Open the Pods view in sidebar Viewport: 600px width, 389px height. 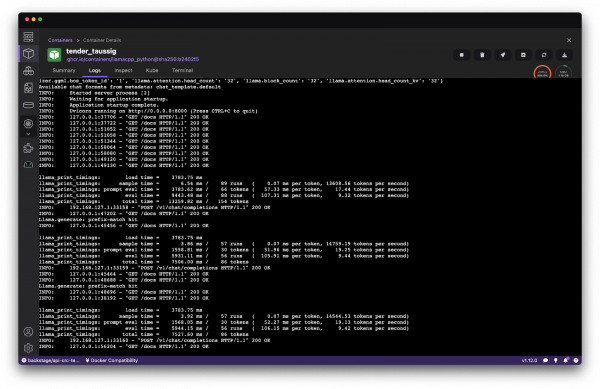coord(28,71)
